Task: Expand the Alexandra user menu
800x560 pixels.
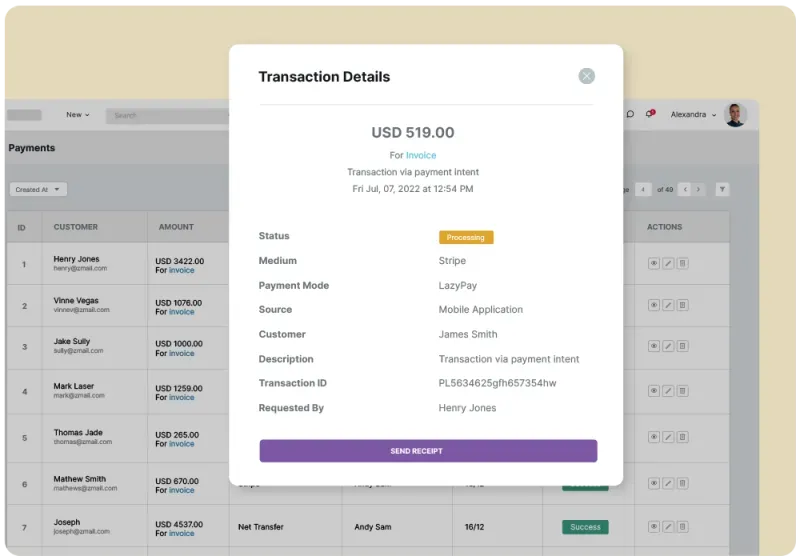Action: 693,115
